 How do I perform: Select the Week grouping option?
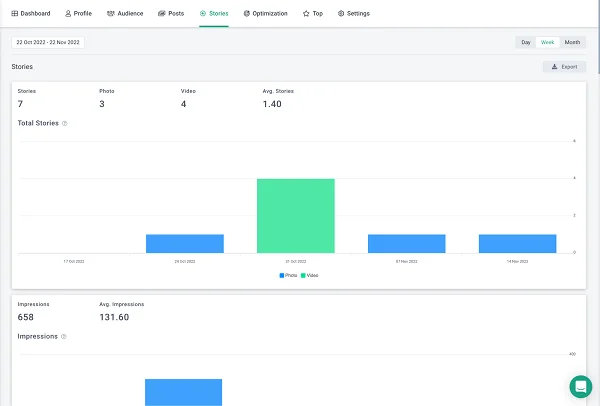[547, 43]
